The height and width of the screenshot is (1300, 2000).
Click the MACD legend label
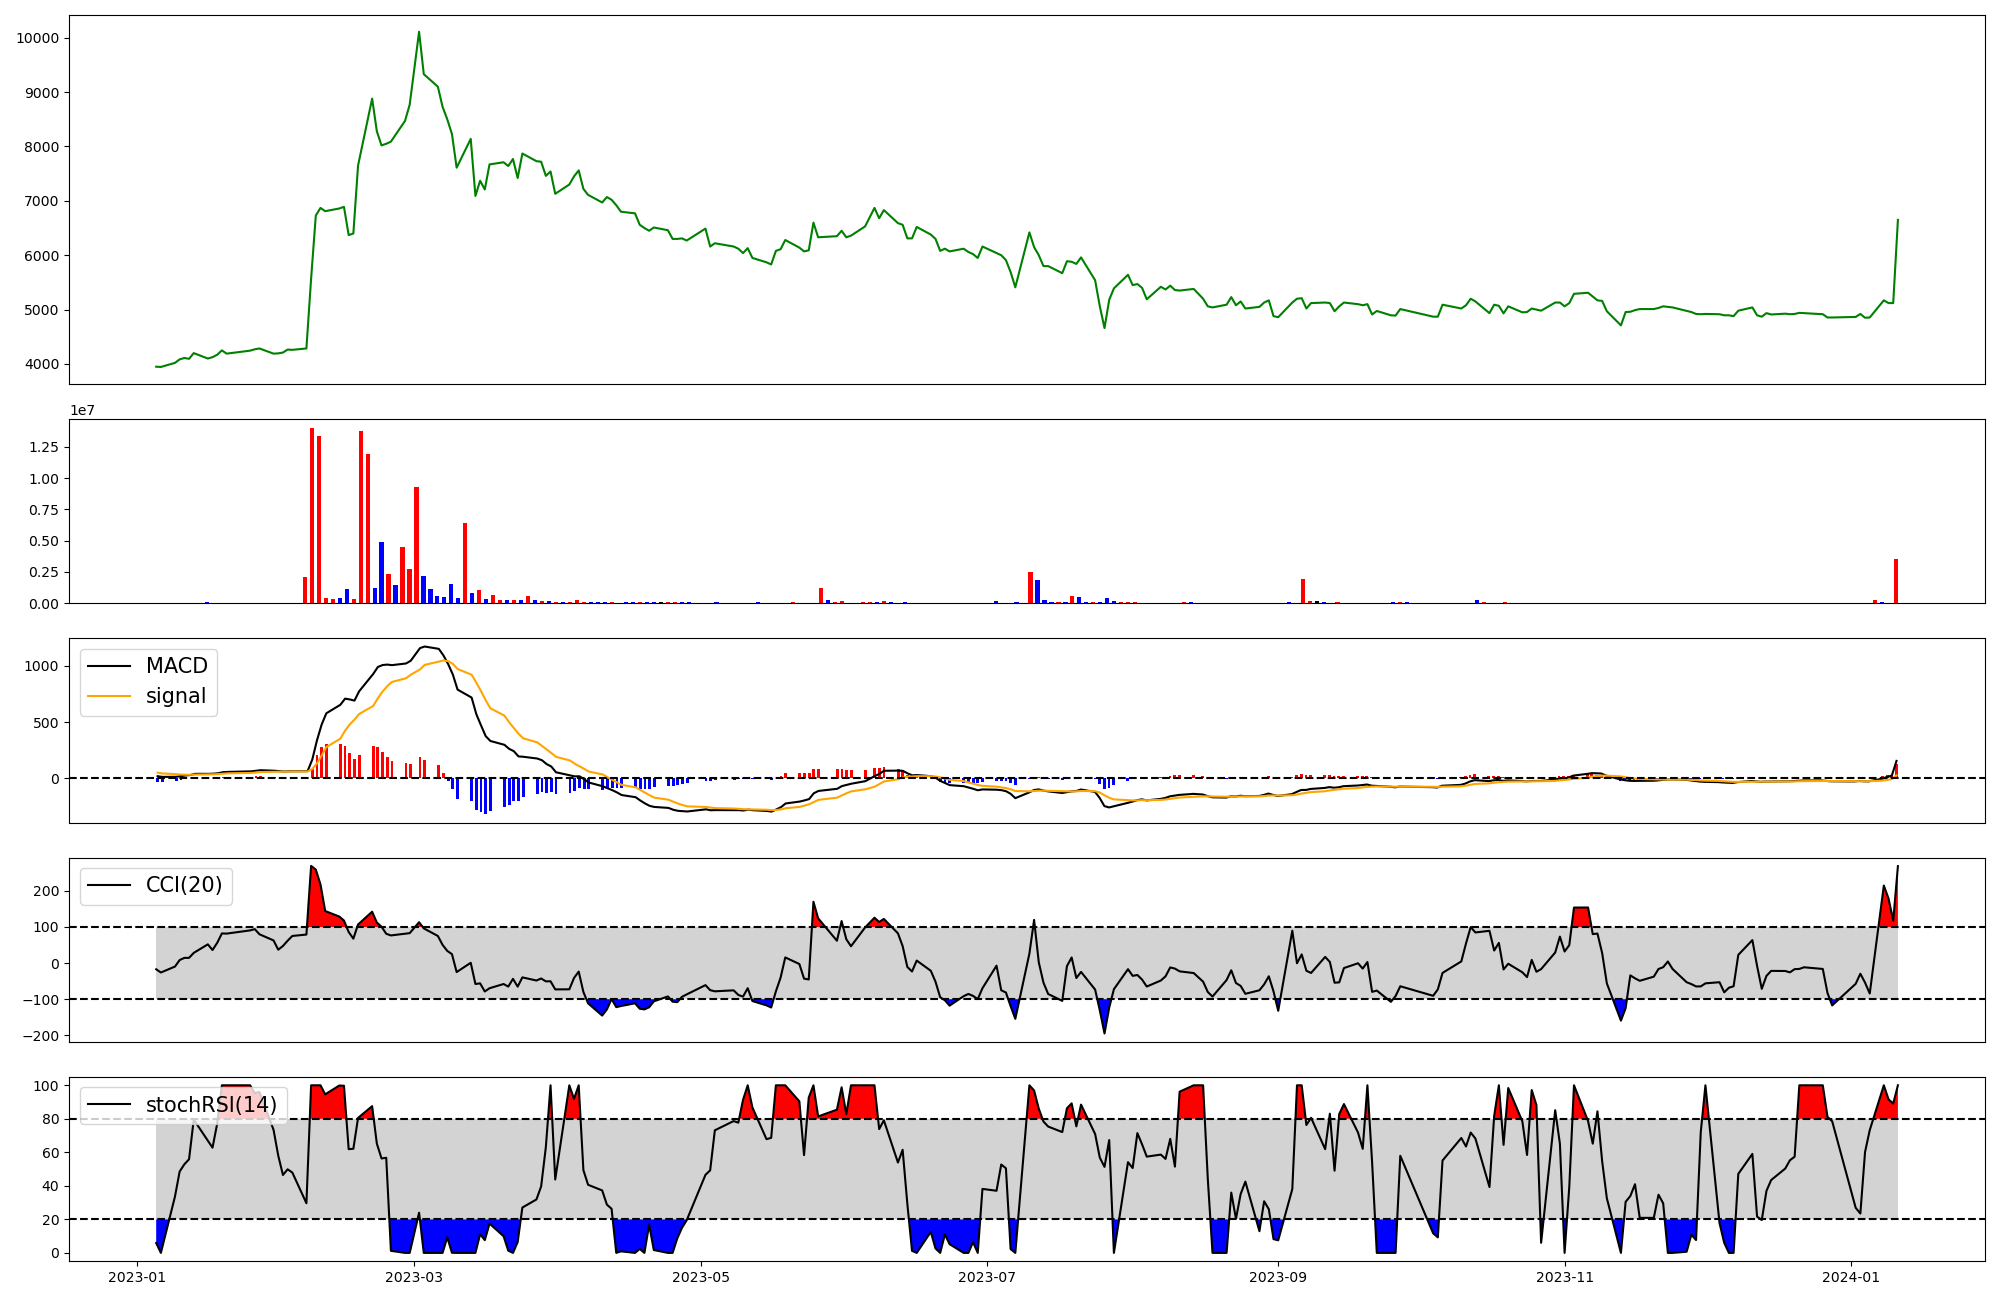pos(177,666)
